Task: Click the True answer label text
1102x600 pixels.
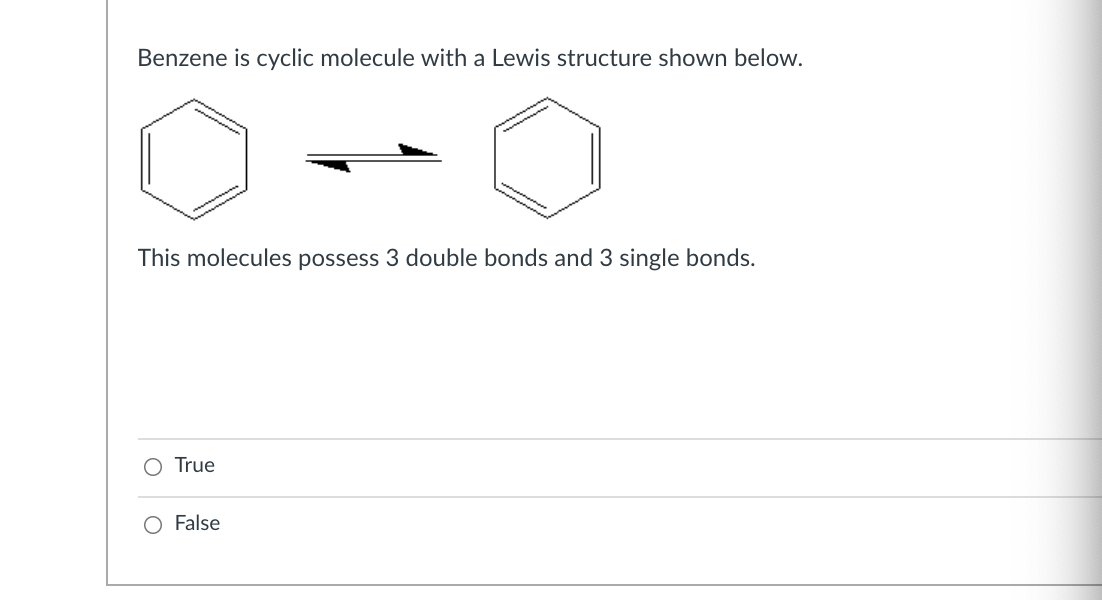Action: 194,465
